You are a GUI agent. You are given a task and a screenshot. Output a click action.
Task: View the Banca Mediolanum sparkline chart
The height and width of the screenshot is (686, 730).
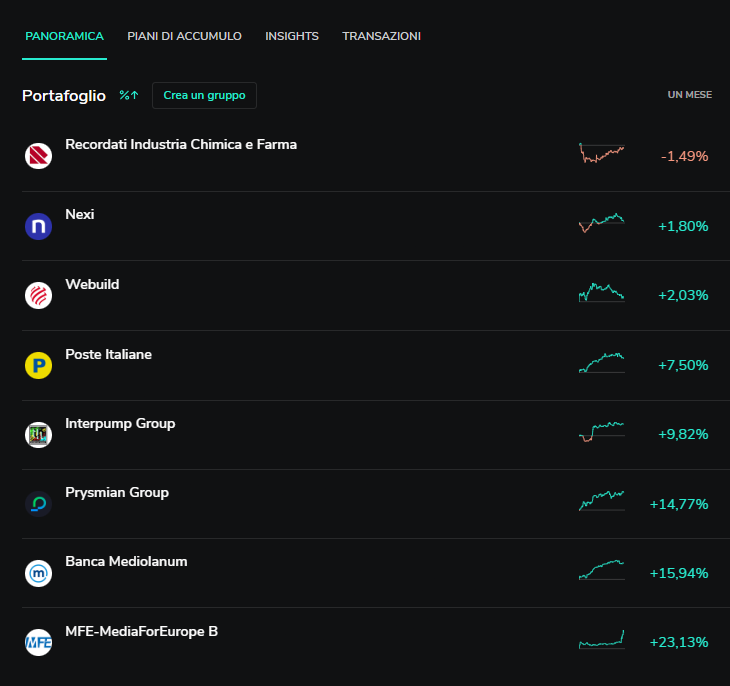[x=602, y=570]
